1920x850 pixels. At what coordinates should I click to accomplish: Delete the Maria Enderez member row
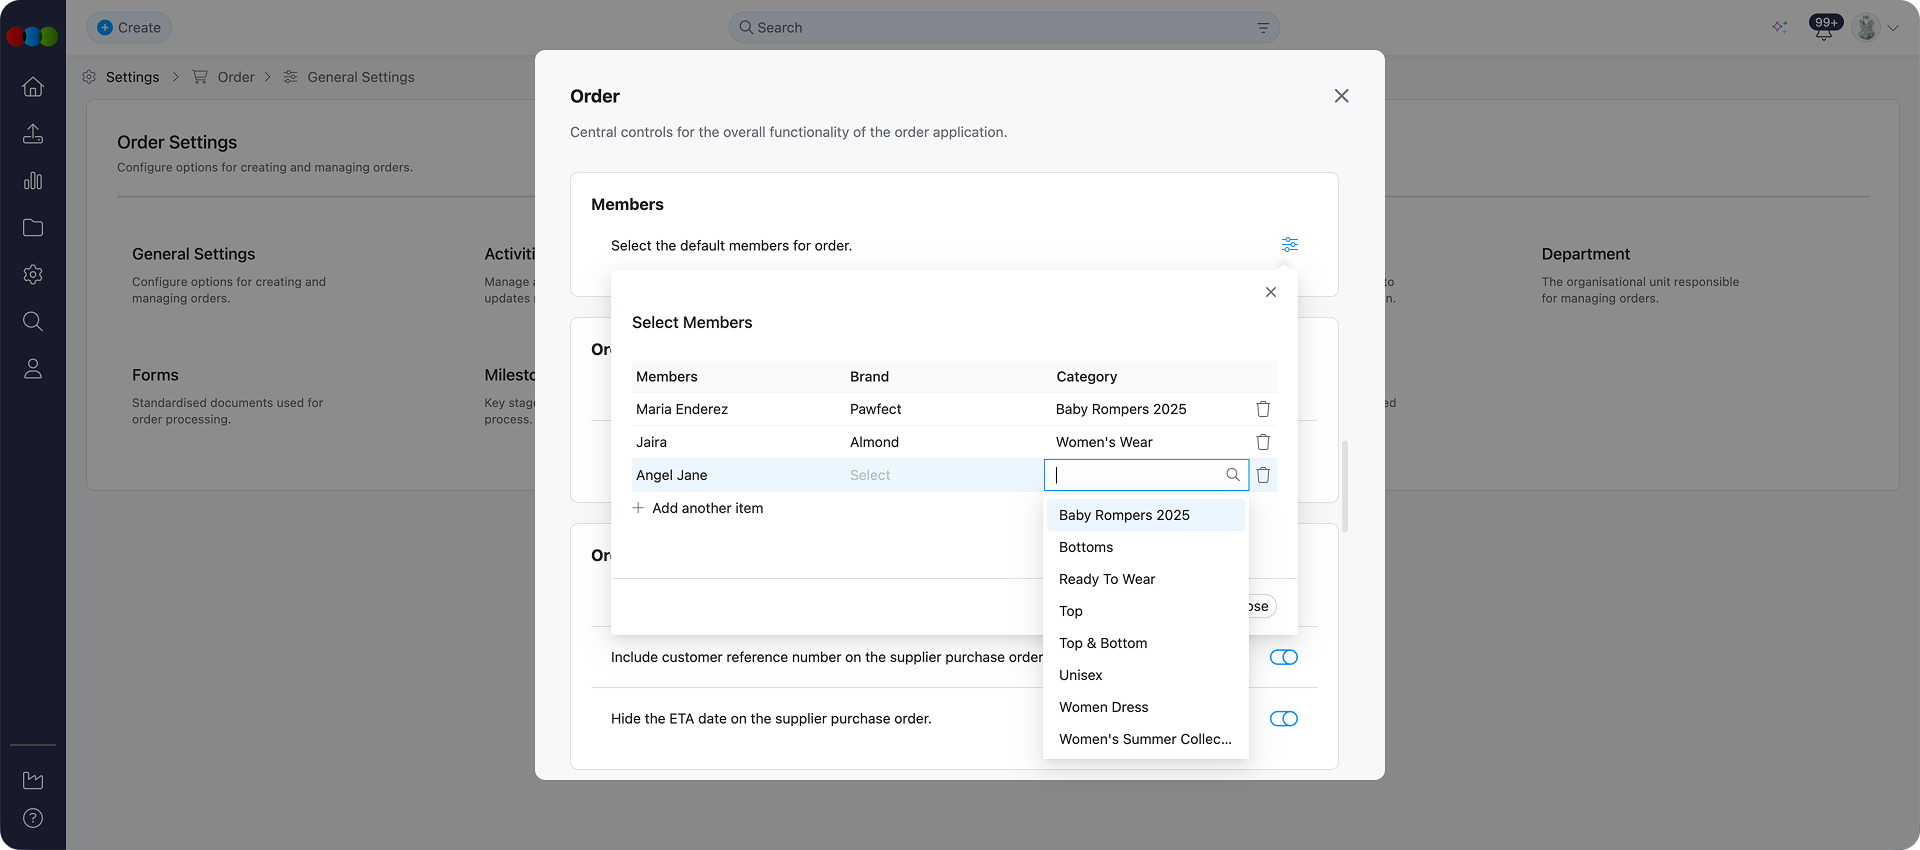[x=1263, y=409]
